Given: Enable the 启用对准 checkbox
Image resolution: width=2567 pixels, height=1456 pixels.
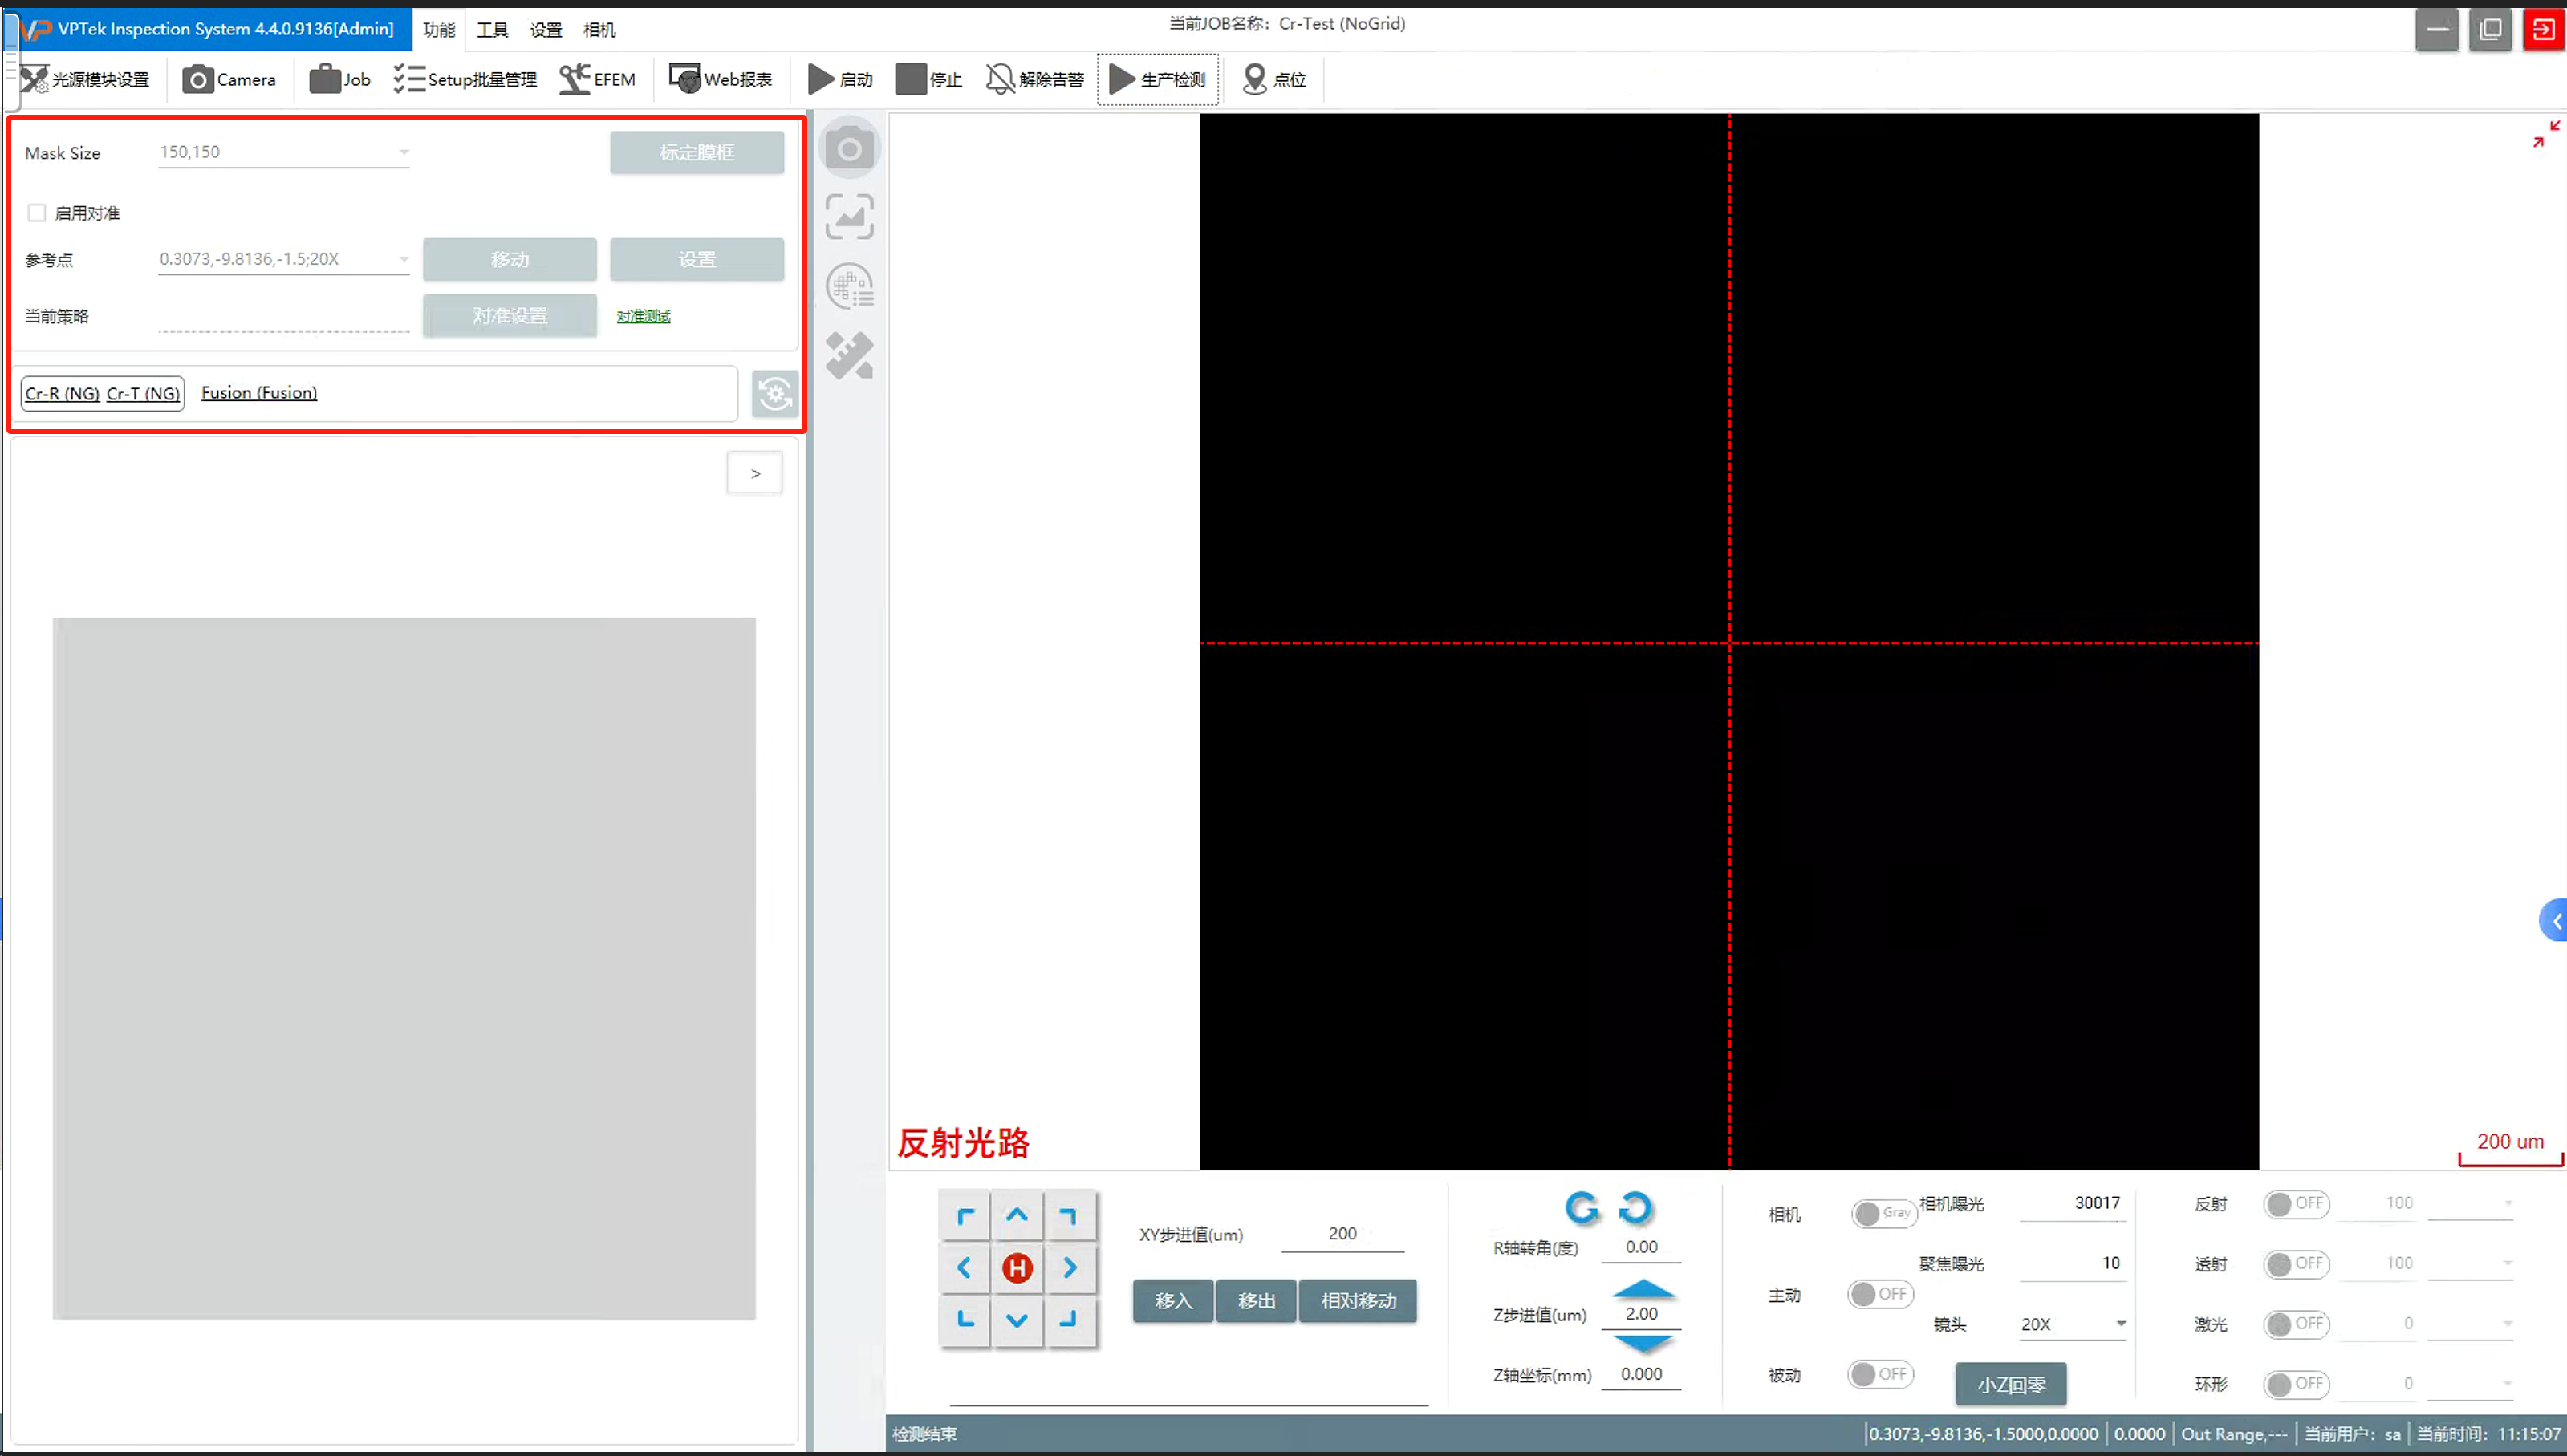Looking at the screenshot, I should pos(37,213).
